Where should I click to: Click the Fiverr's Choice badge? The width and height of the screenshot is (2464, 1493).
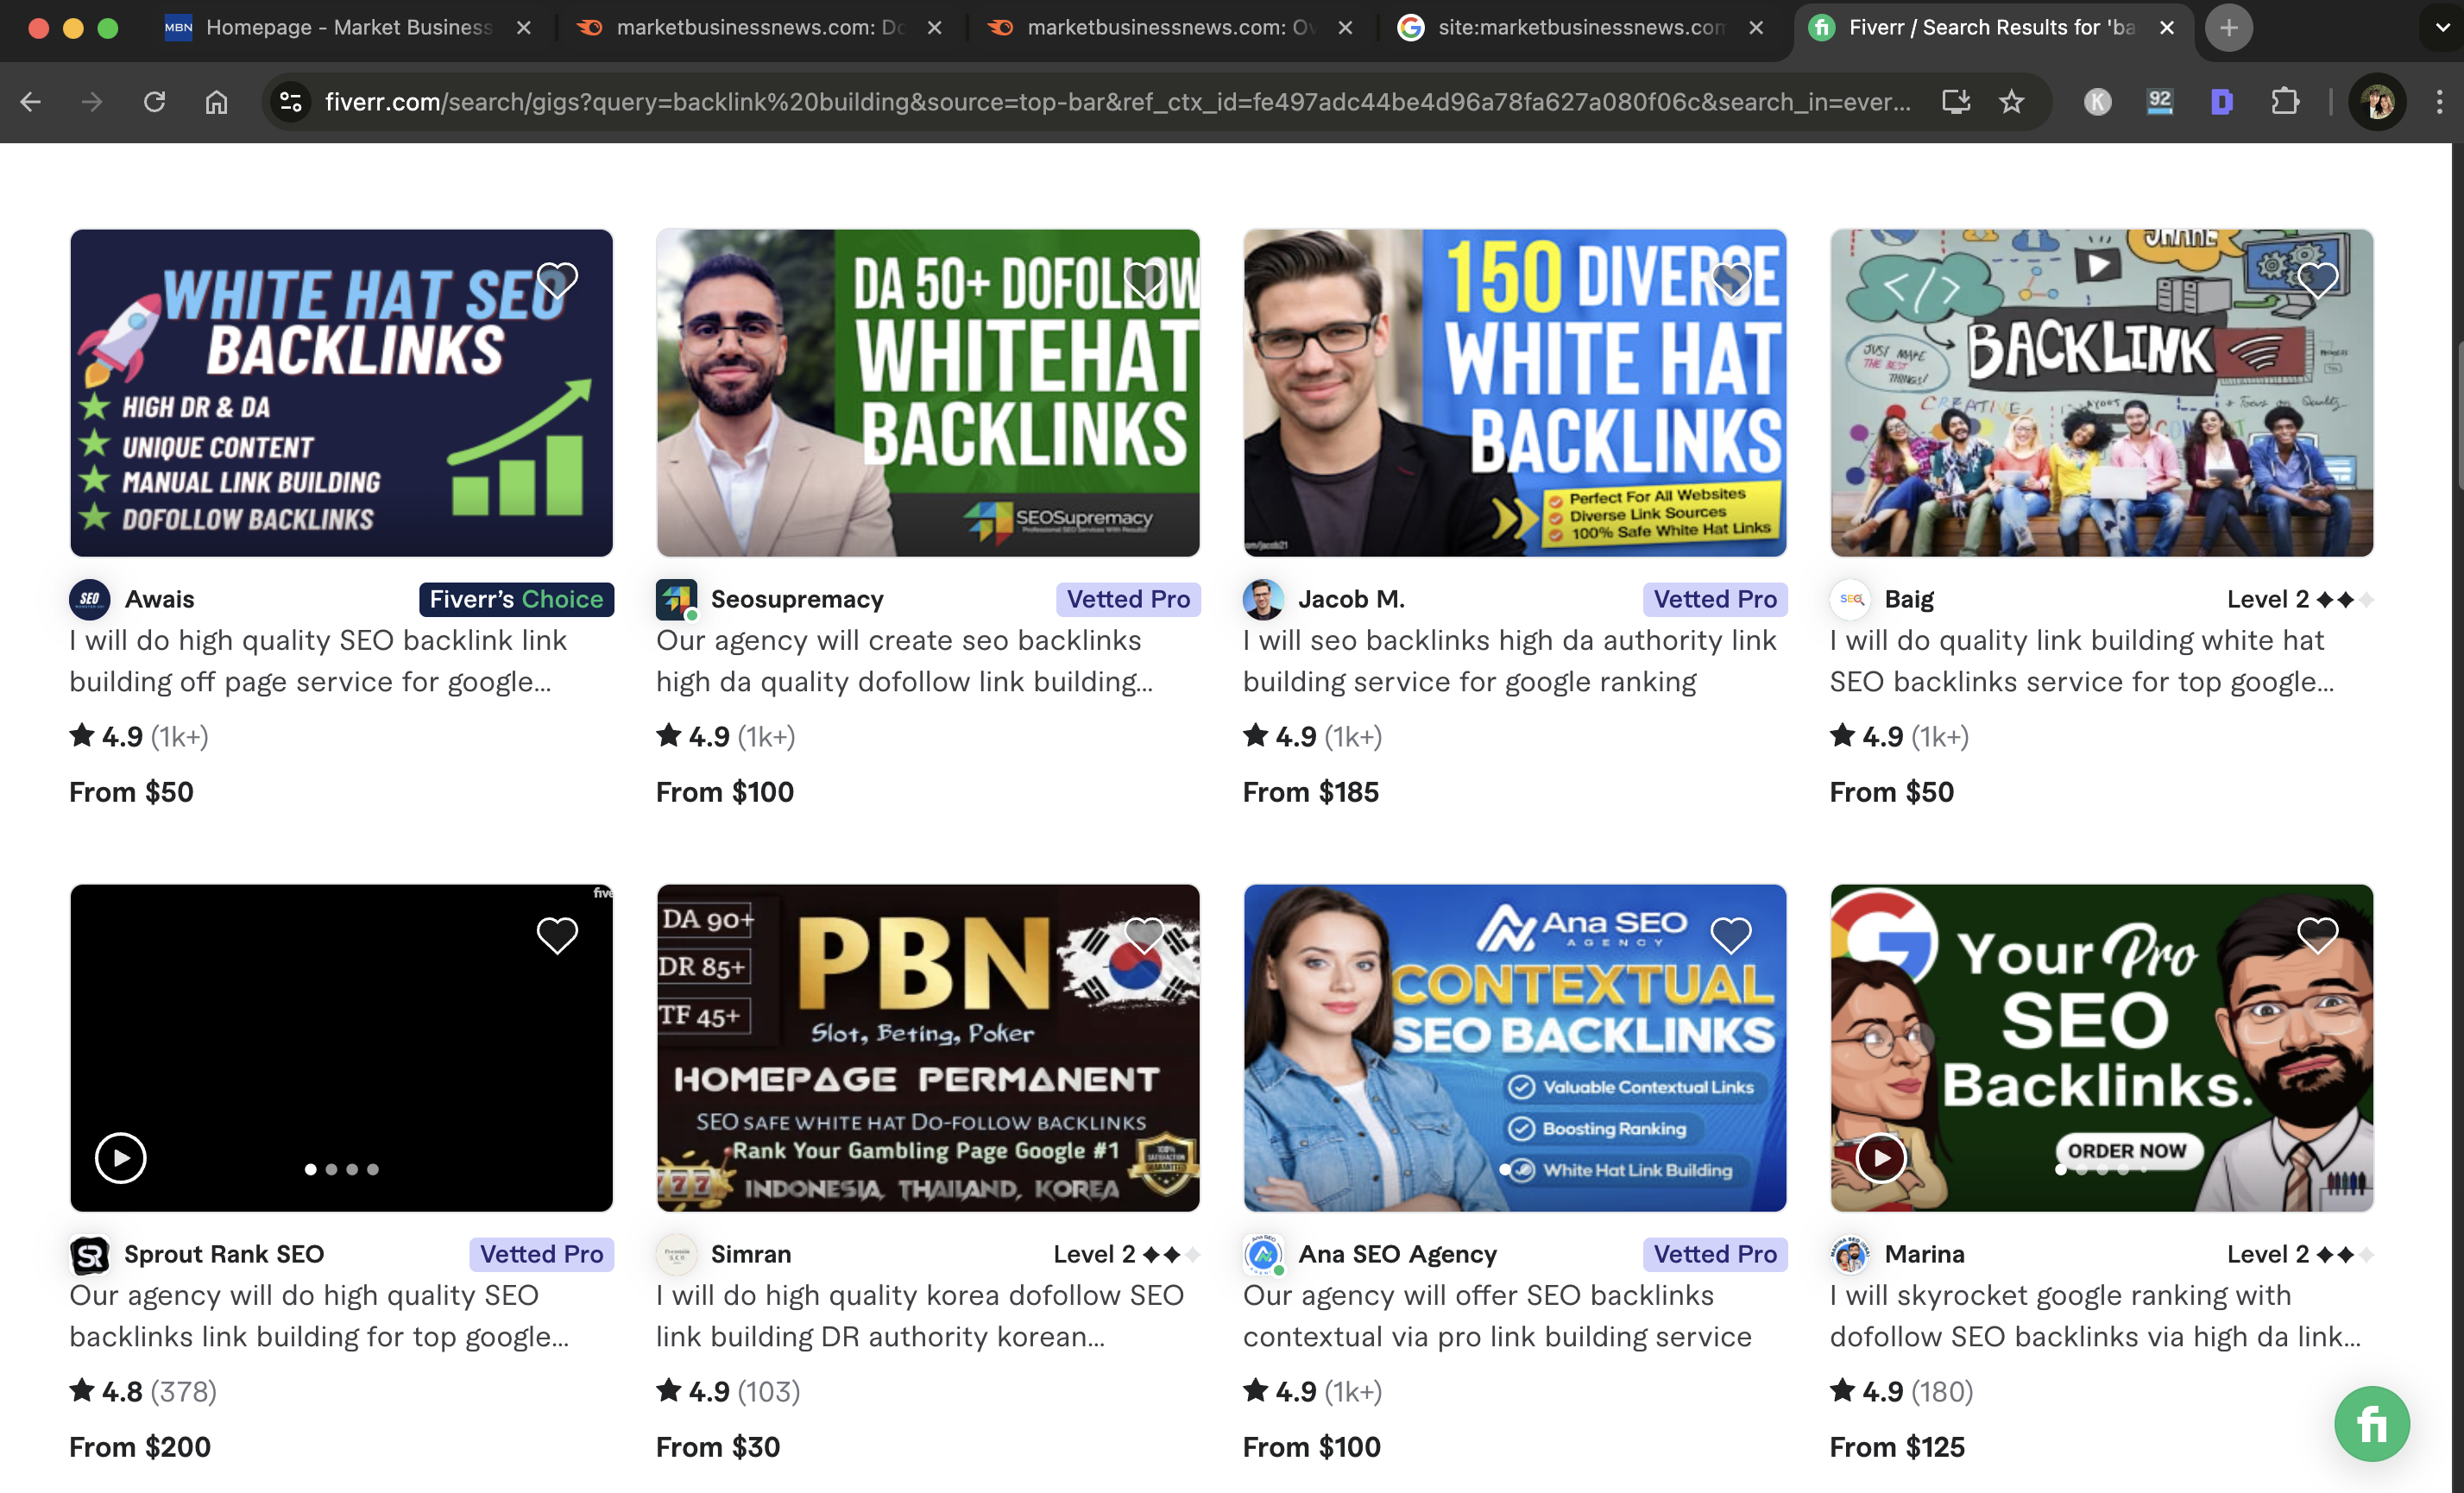click(516, 599)
